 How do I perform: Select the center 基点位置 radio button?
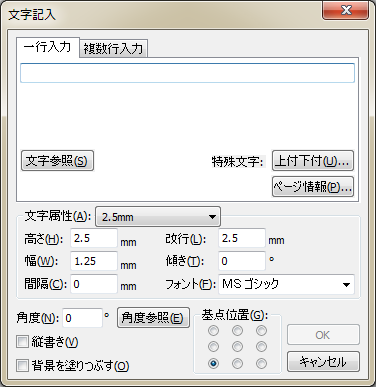[x=237, y=347]
